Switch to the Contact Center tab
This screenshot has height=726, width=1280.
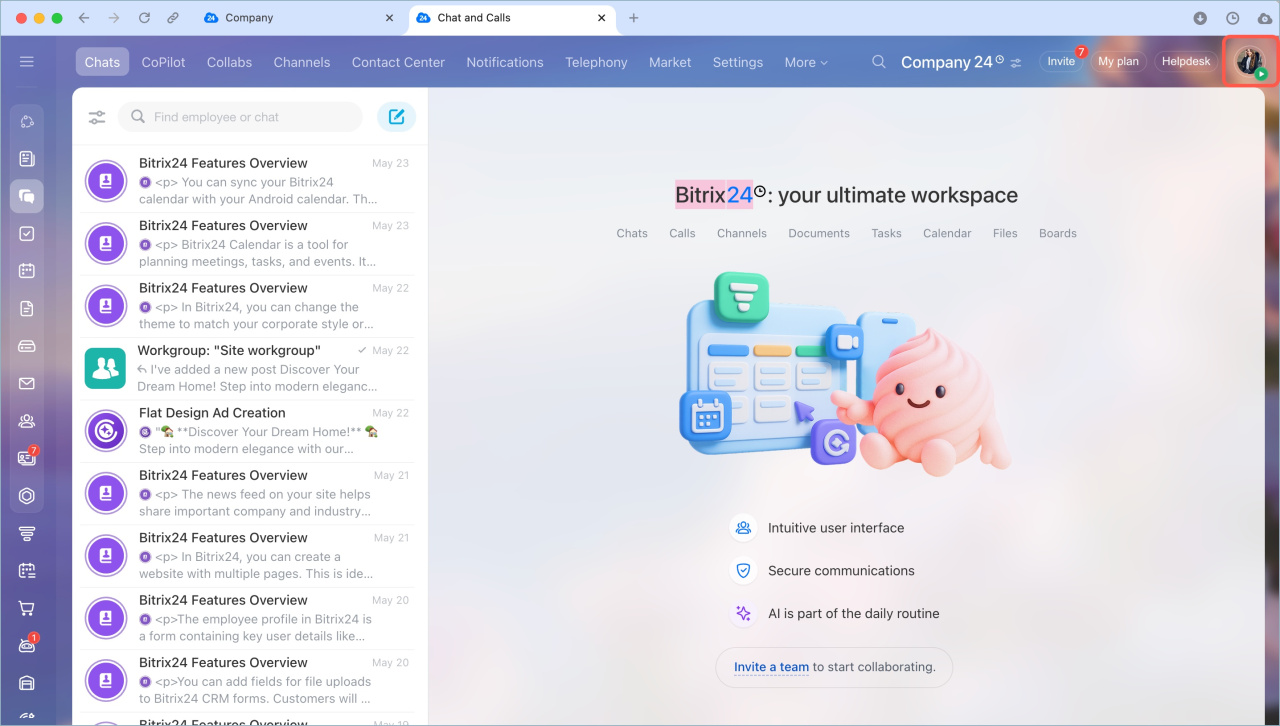tap(398, 62)
